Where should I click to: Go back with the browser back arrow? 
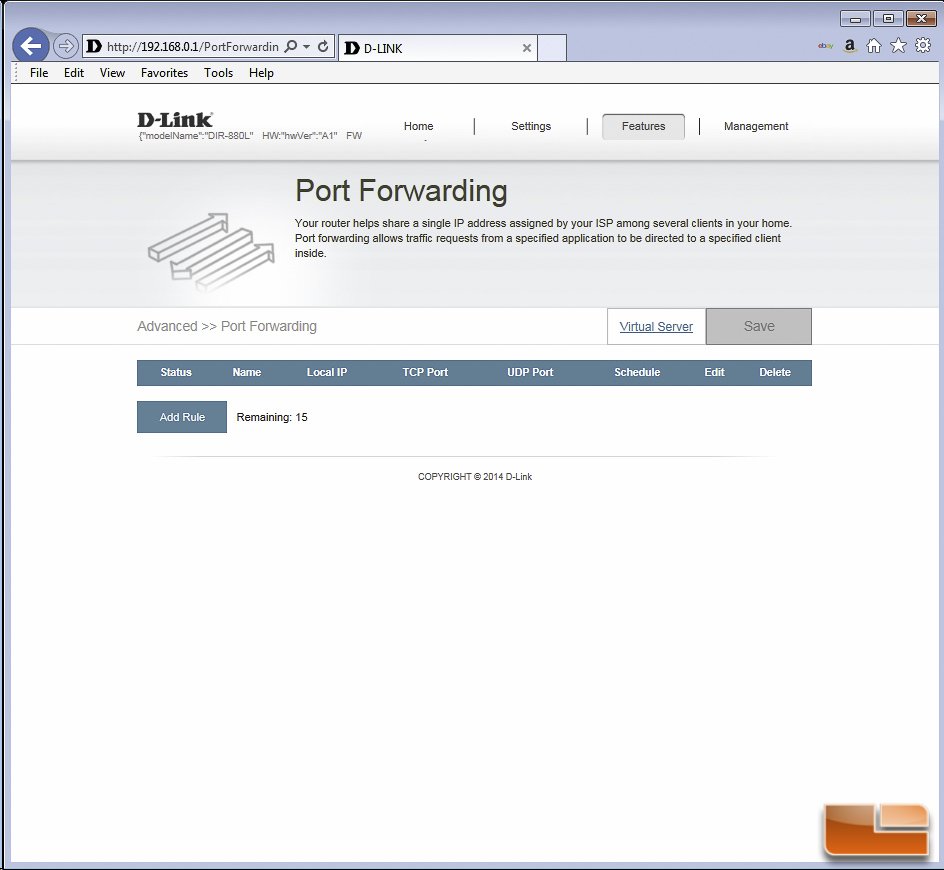click(31, 45)
